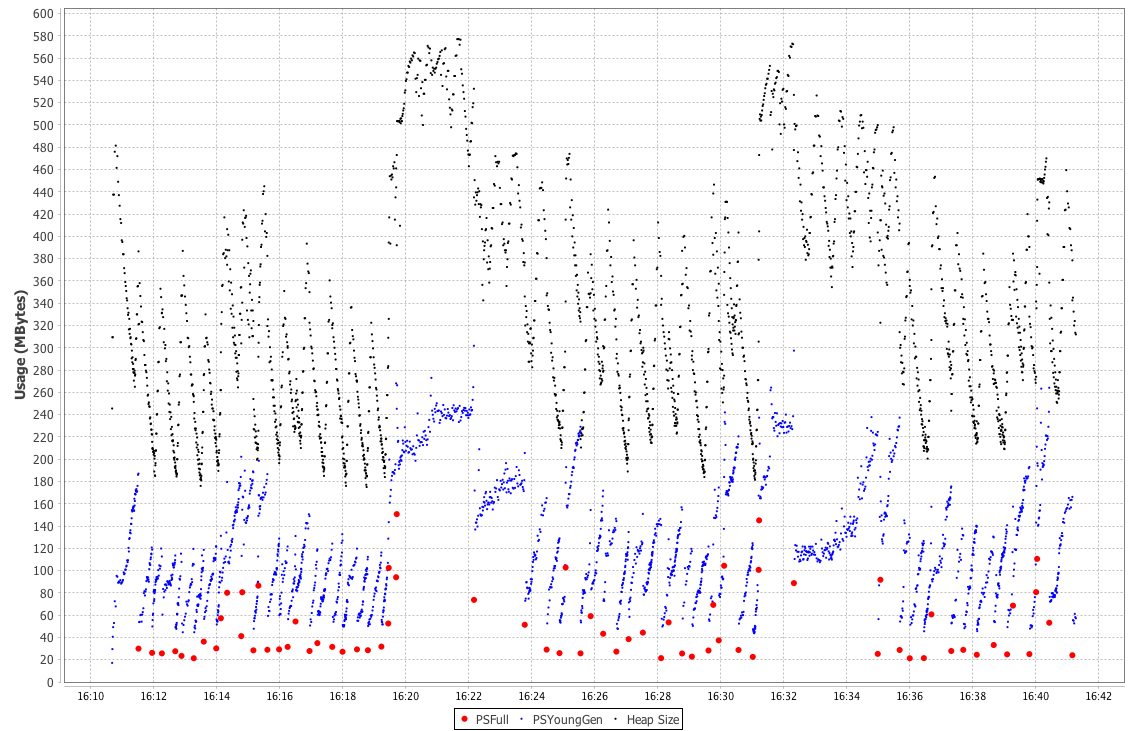Click the 16:40 time label on the x-axis
The image size is (1136, 731).
[x=1036, y=697]
